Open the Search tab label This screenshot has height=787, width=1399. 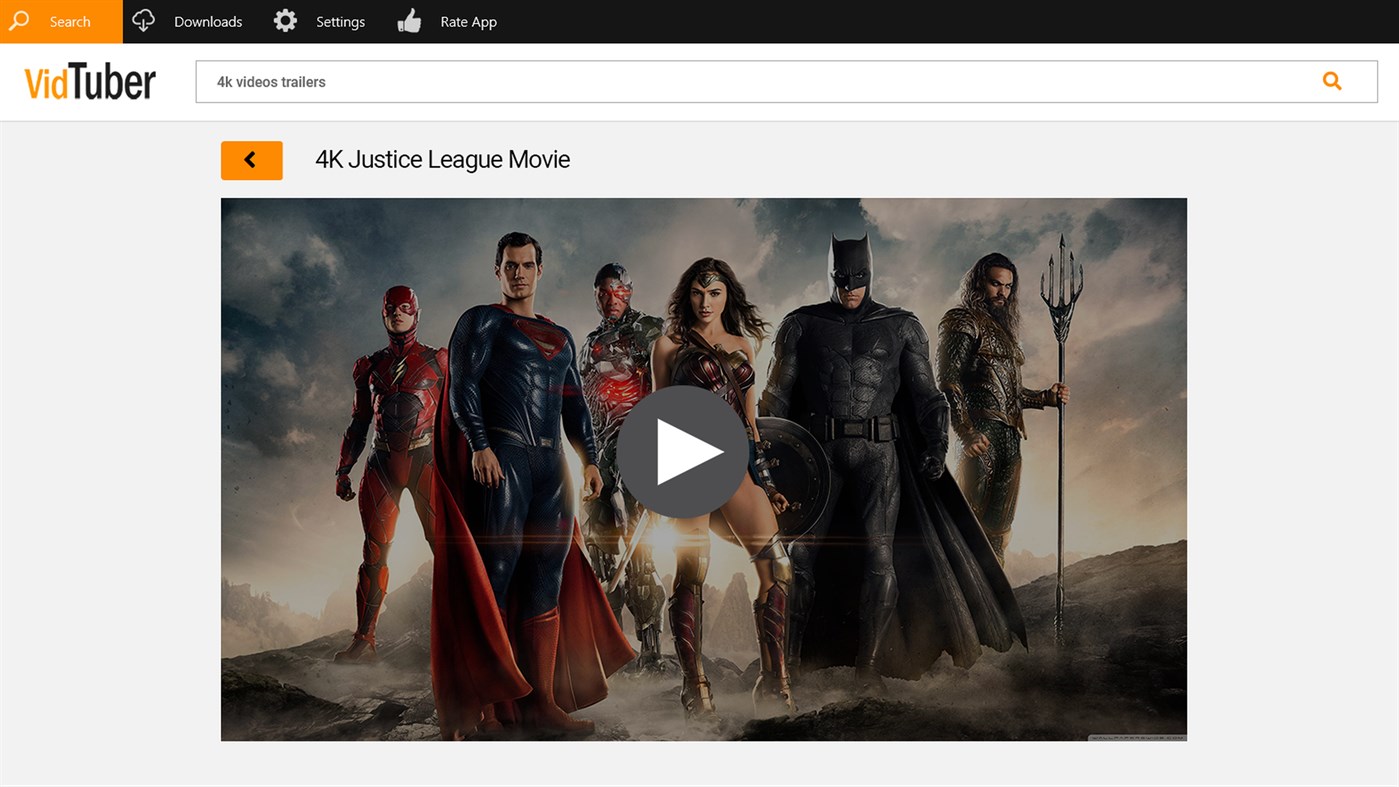(x=70, y=22)
